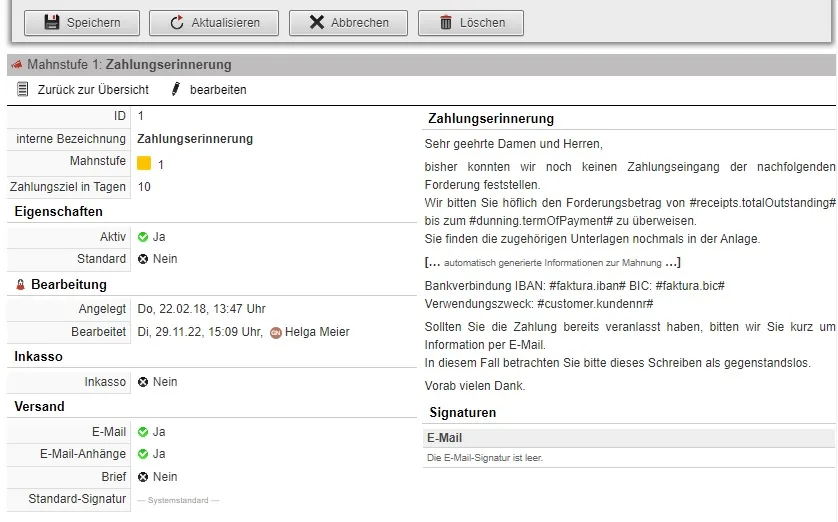
Task: Click the list icon before Zurück zur Übersicht
Action: (23, 90)
